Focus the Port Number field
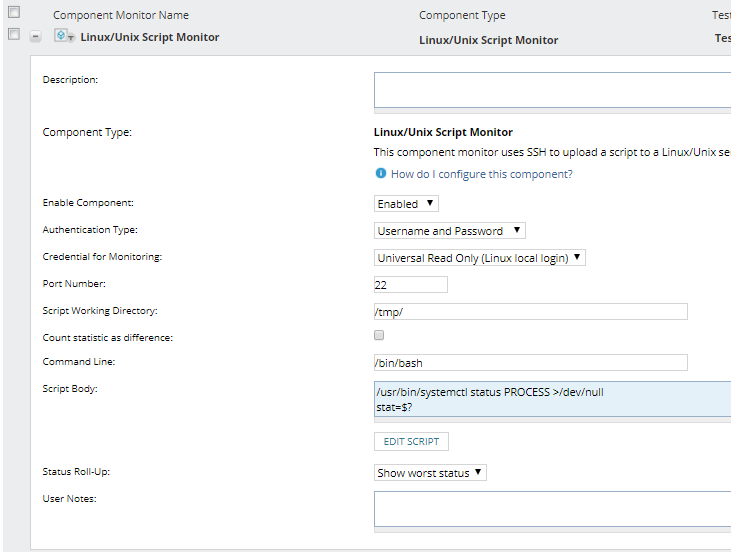Image resolution: width=731 pixels, height=552 pixels. [x=410, y=285]
